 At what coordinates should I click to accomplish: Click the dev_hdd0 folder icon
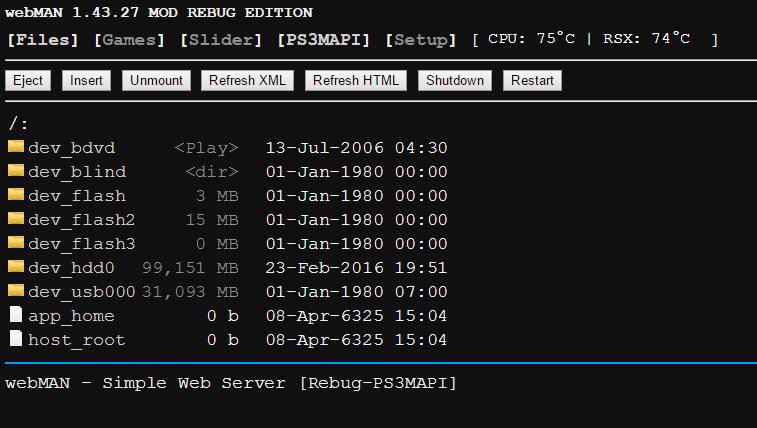pyautogui.click(x=16, y=266)
